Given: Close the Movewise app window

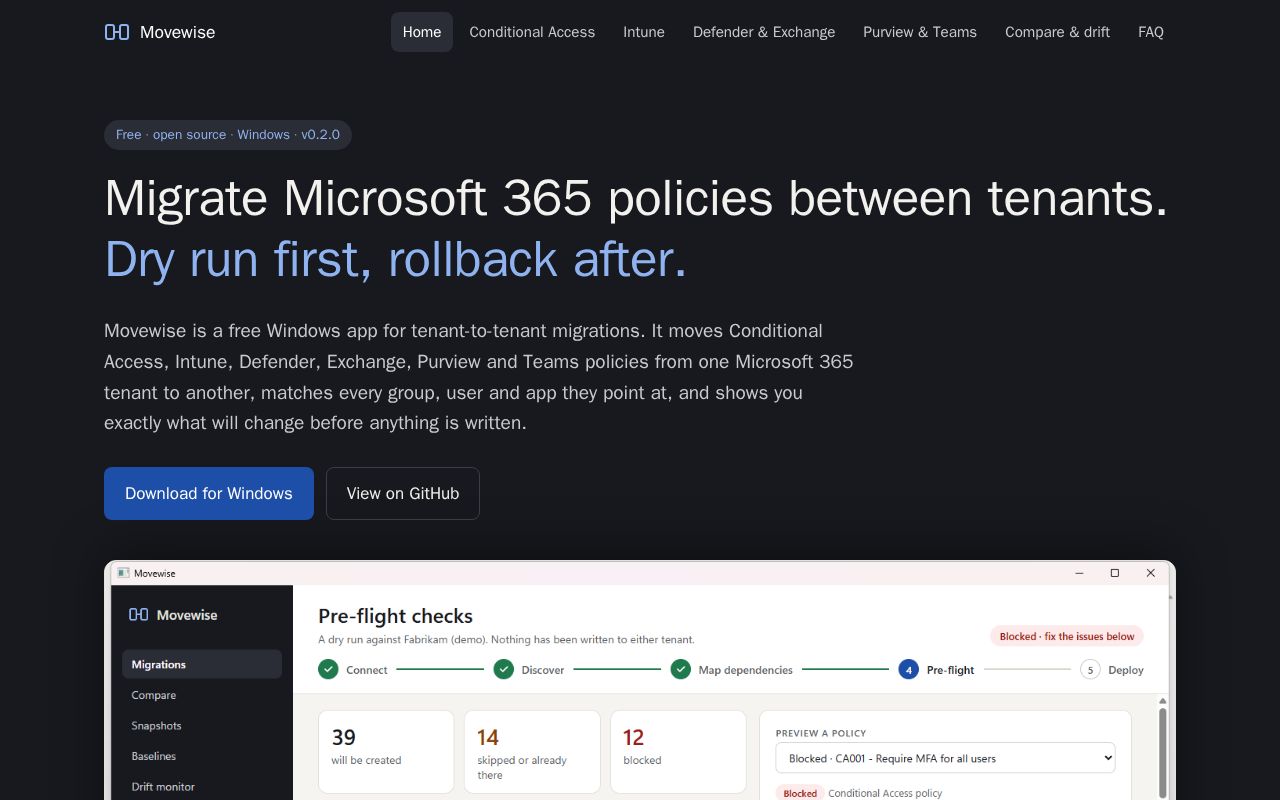Looking at the screenshot, I should click(1151, 573).
